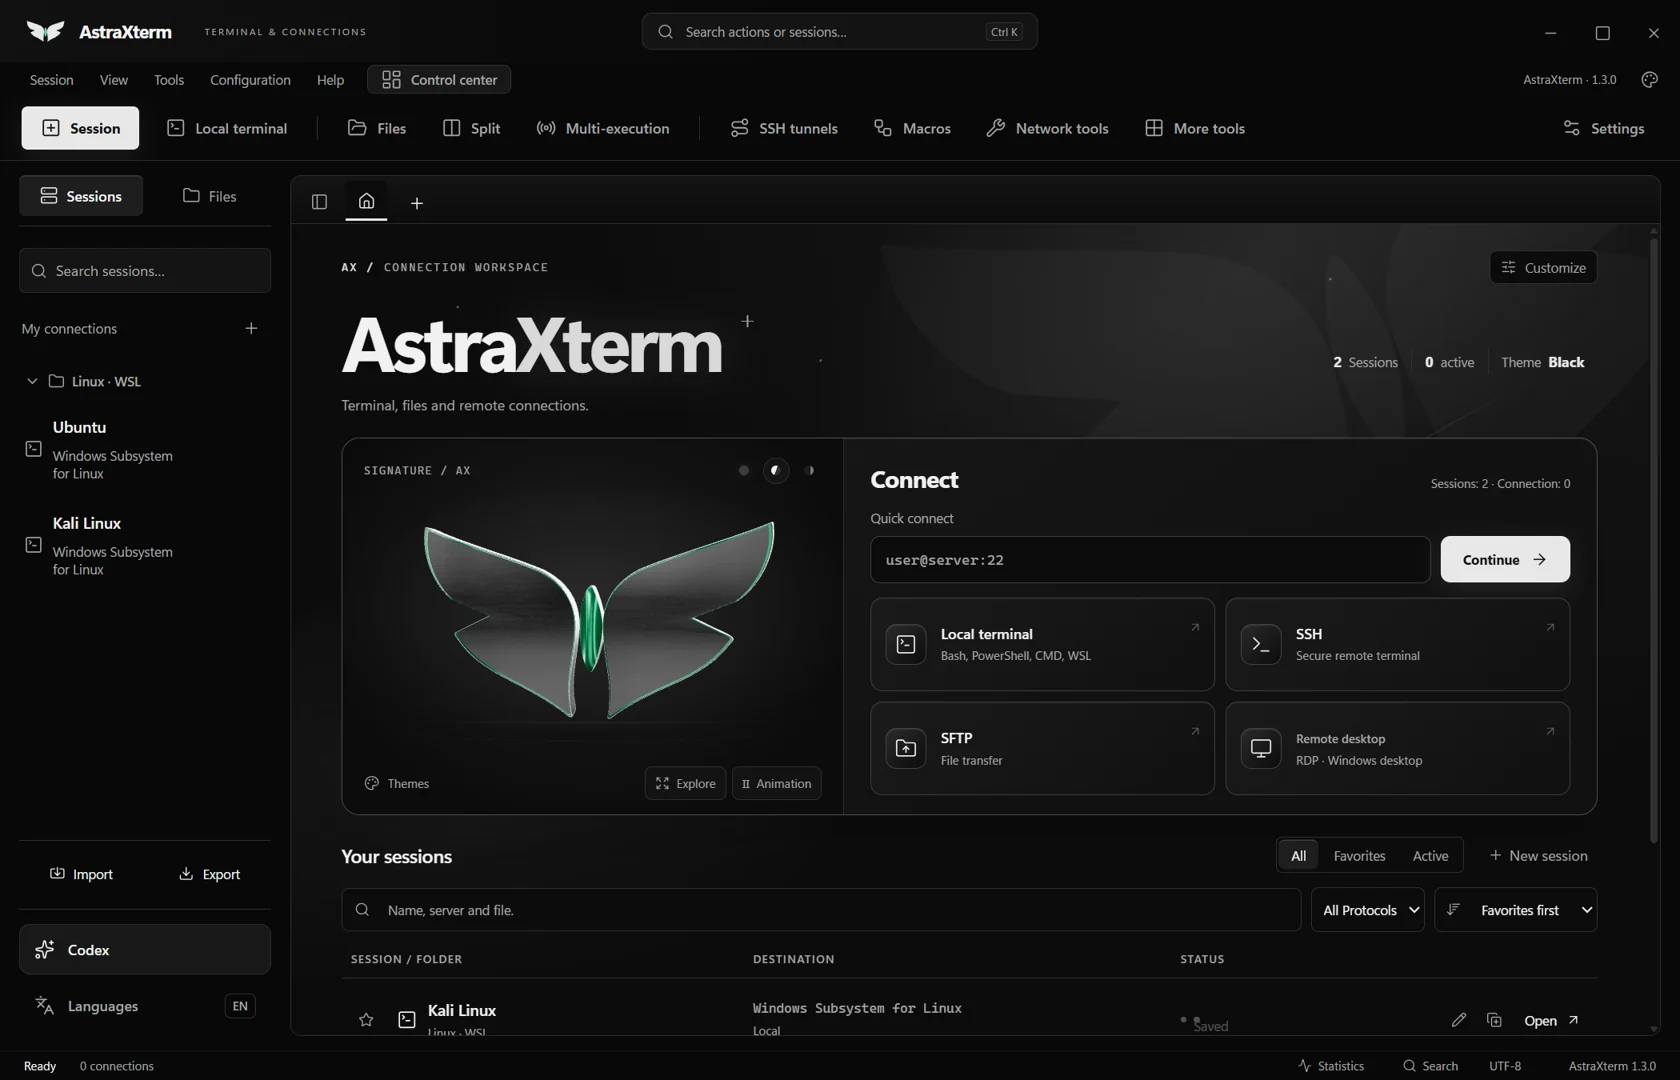Filter sessions by Active
1680x1080 pixels.
click(x=1430, y=856)
